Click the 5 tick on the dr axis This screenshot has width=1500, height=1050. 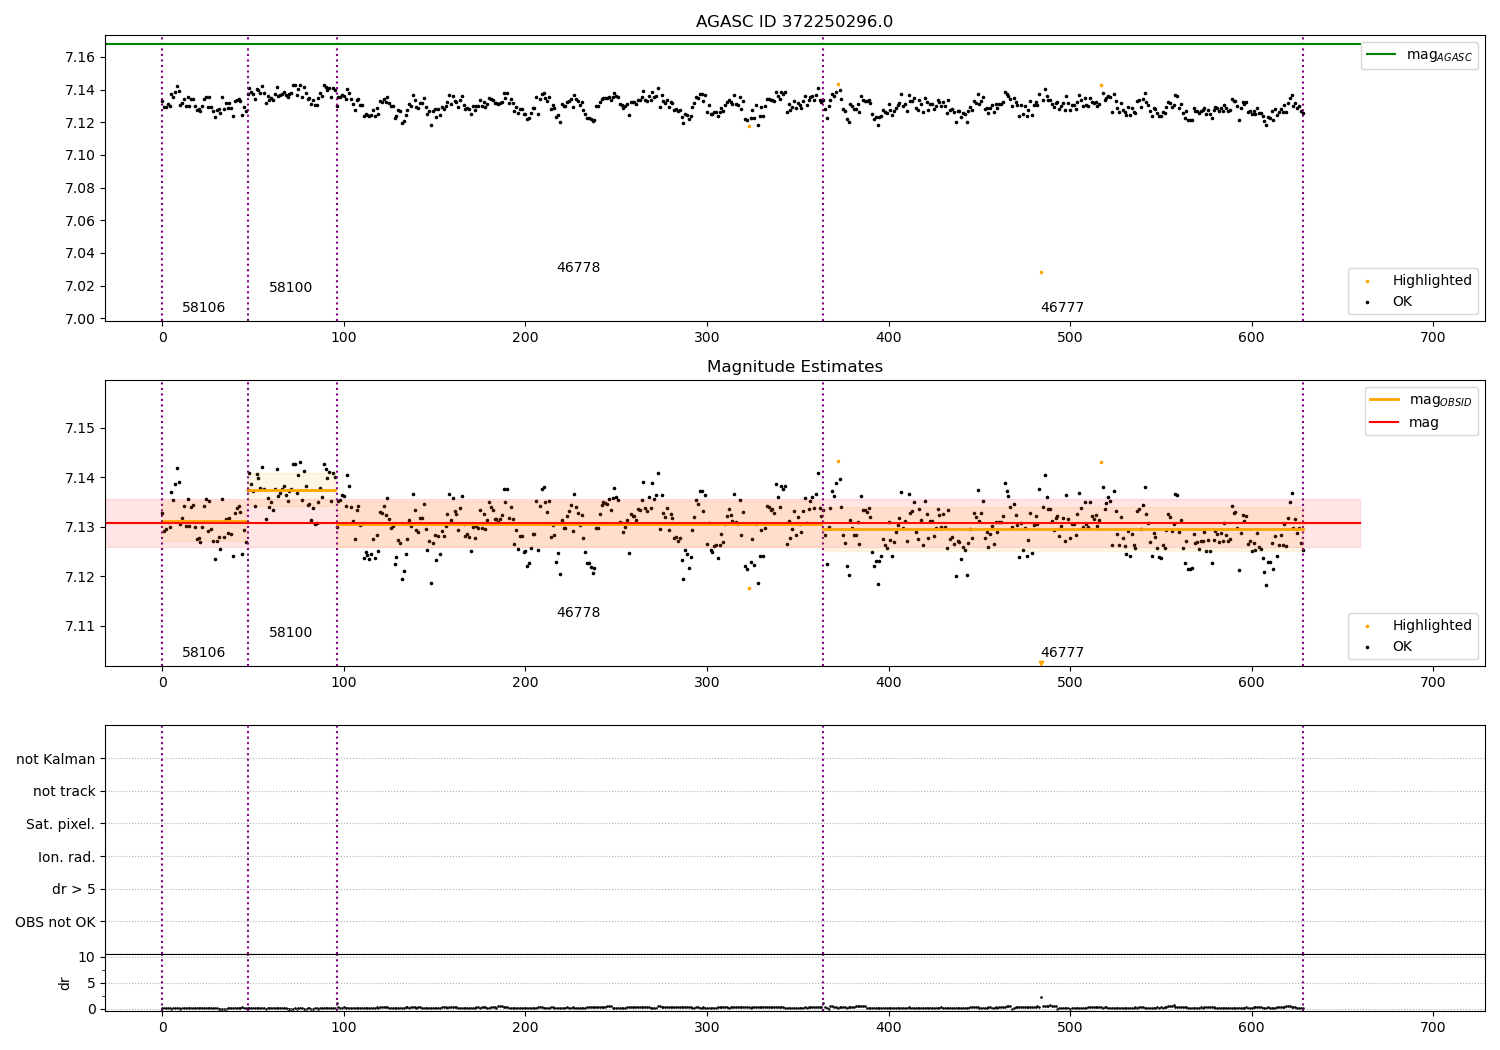pyautogui.click(x=91, y=984)
